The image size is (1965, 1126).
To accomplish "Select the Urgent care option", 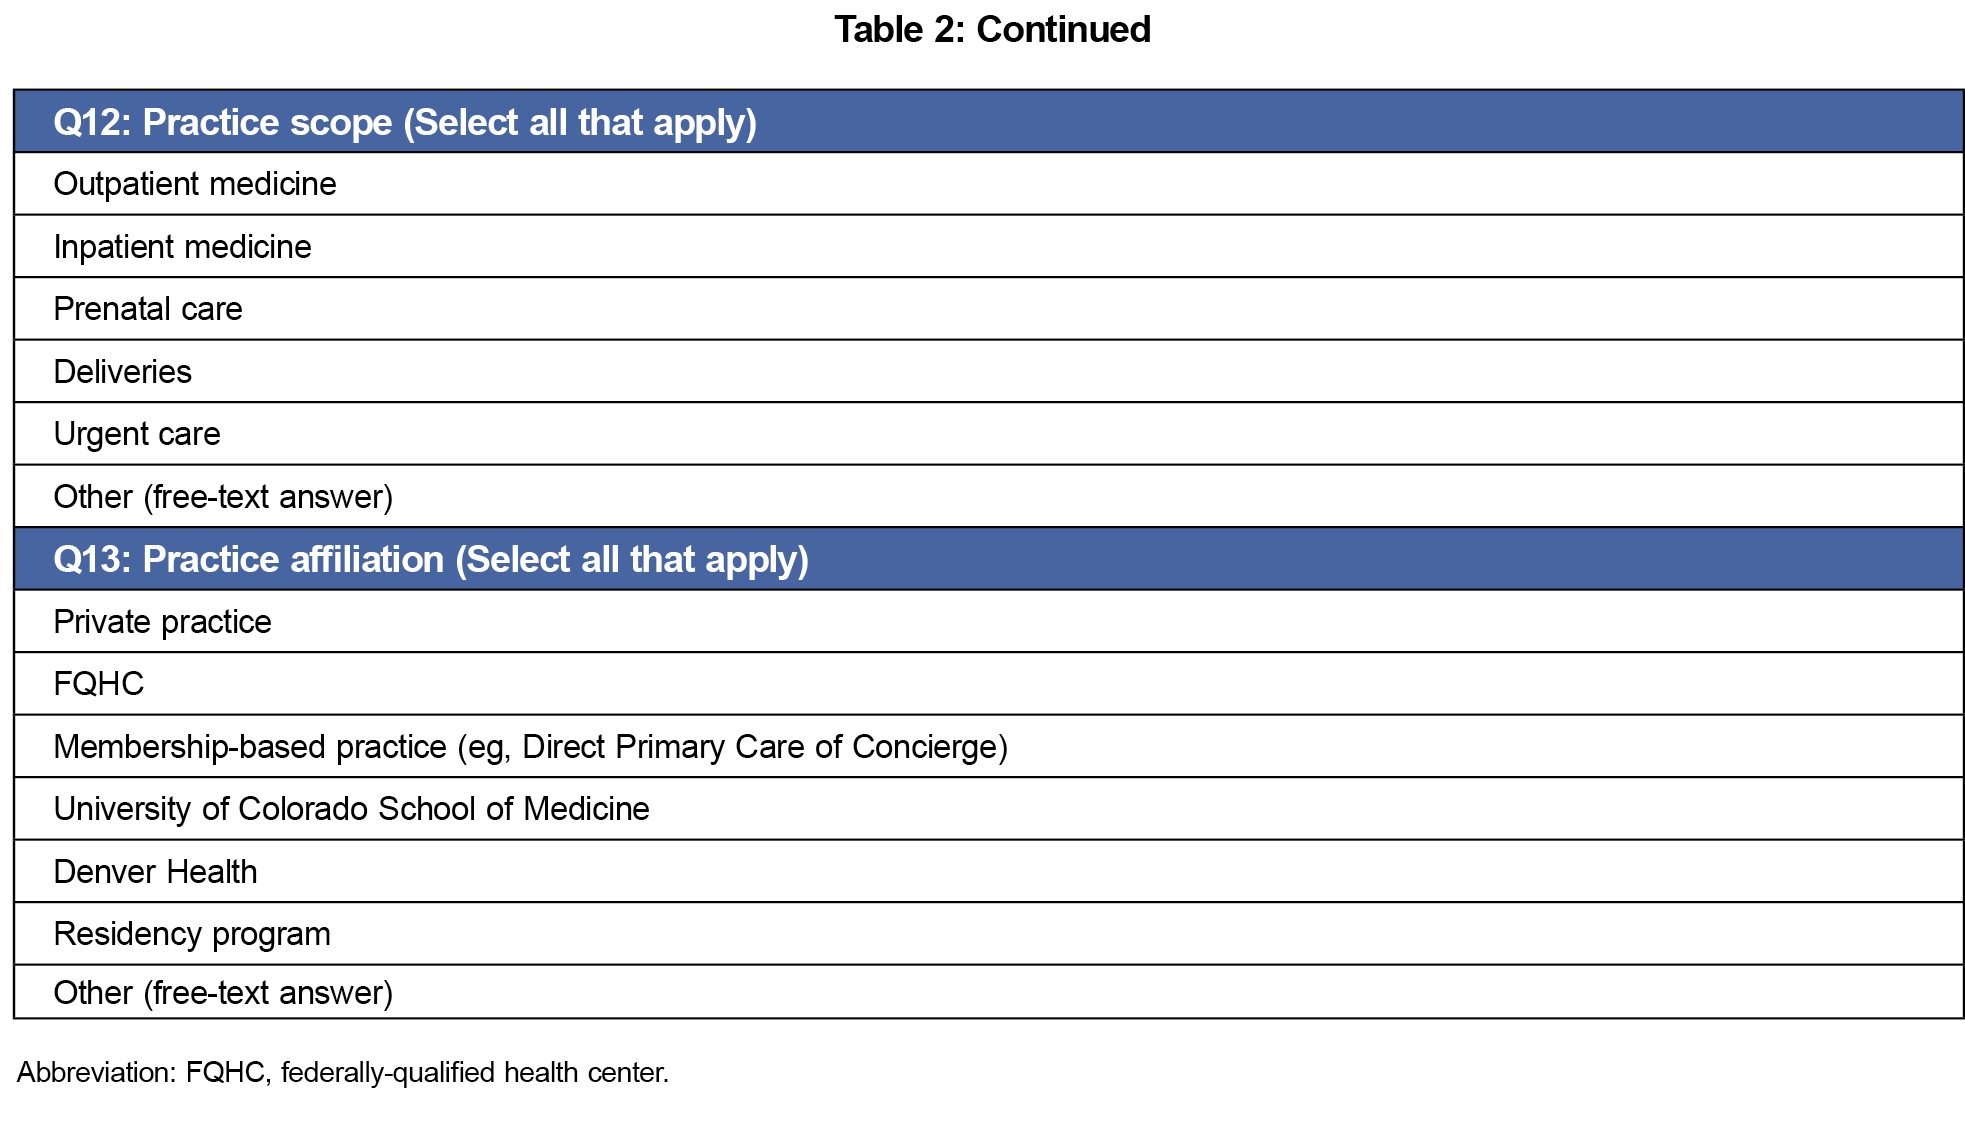I will (137, 434).
